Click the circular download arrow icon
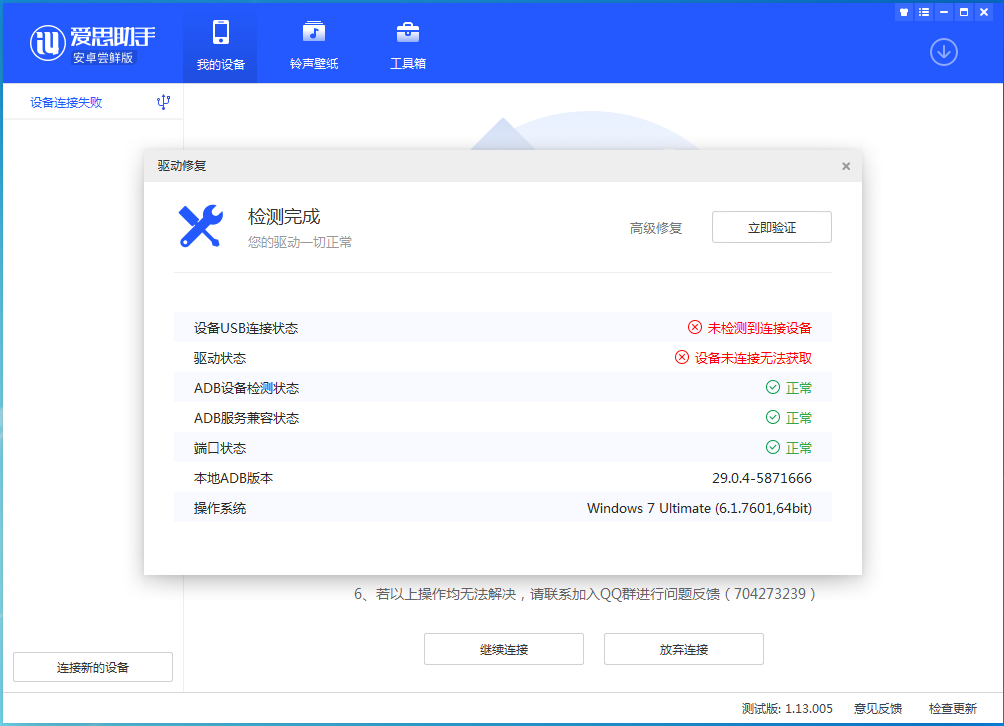Screen dimensions: 1004x726 pyautogui.click(x=943, y=52)
